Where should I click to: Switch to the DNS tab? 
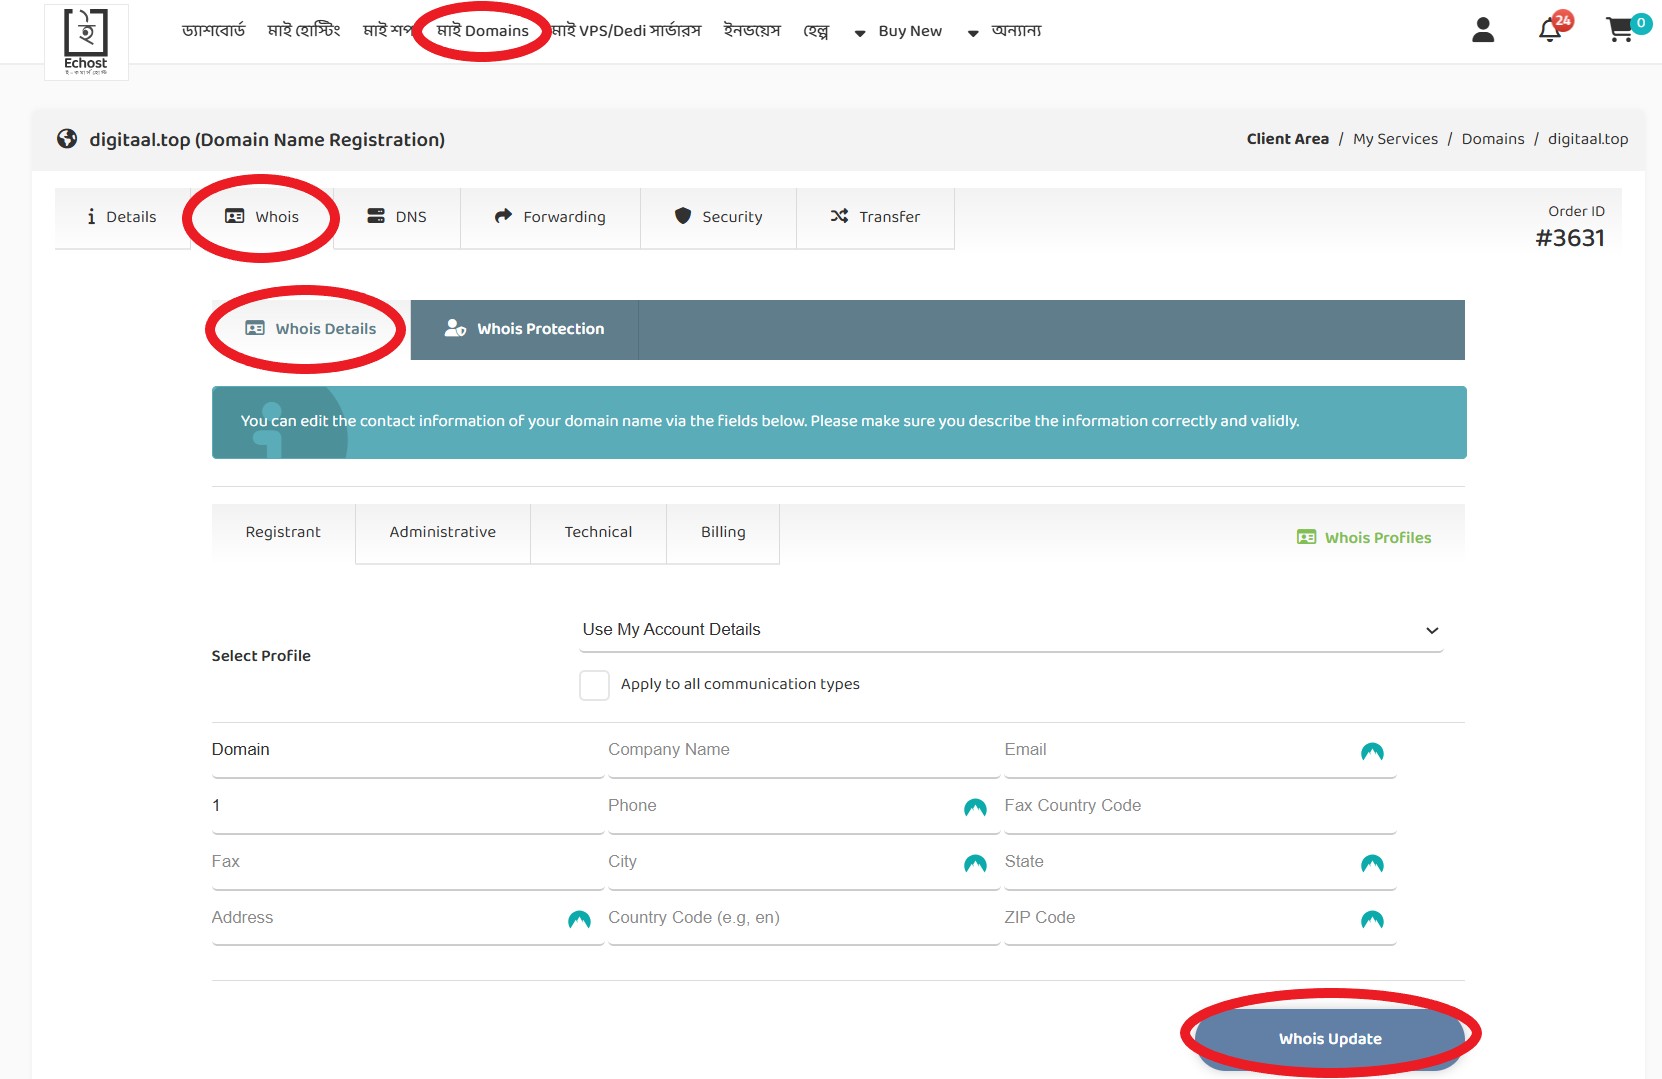(x=397, y=217)
